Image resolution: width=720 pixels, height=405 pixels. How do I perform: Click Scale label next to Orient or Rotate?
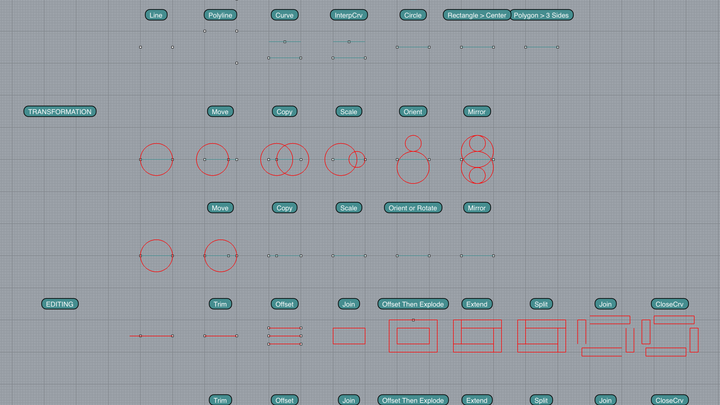click(349, 208)
